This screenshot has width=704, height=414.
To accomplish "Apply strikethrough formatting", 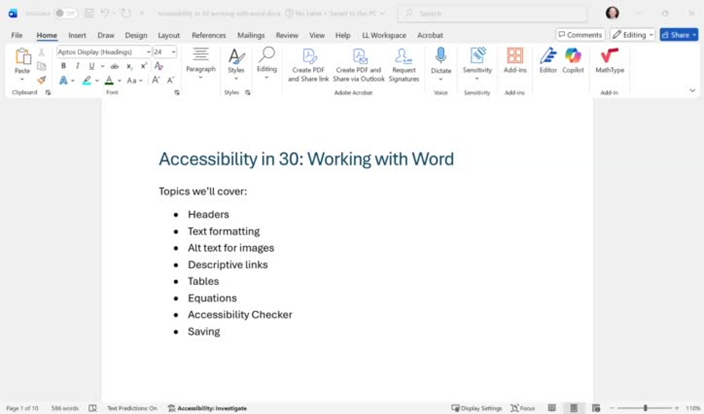I will pyautogui.click(x=114, y=66).
